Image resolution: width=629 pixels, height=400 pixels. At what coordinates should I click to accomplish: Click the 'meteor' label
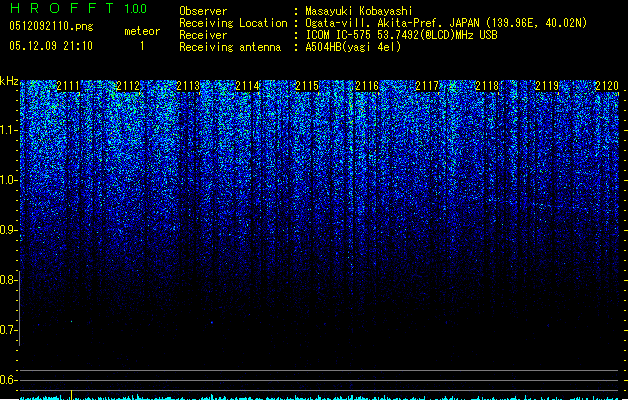point(142,31)
